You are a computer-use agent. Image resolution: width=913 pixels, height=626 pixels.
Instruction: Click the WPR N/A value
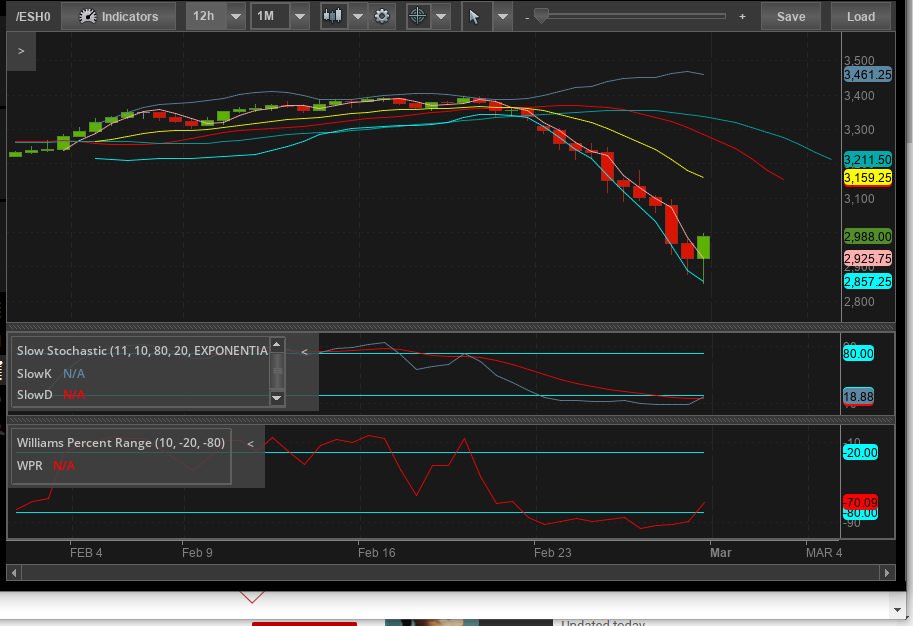tap(64, 466)
